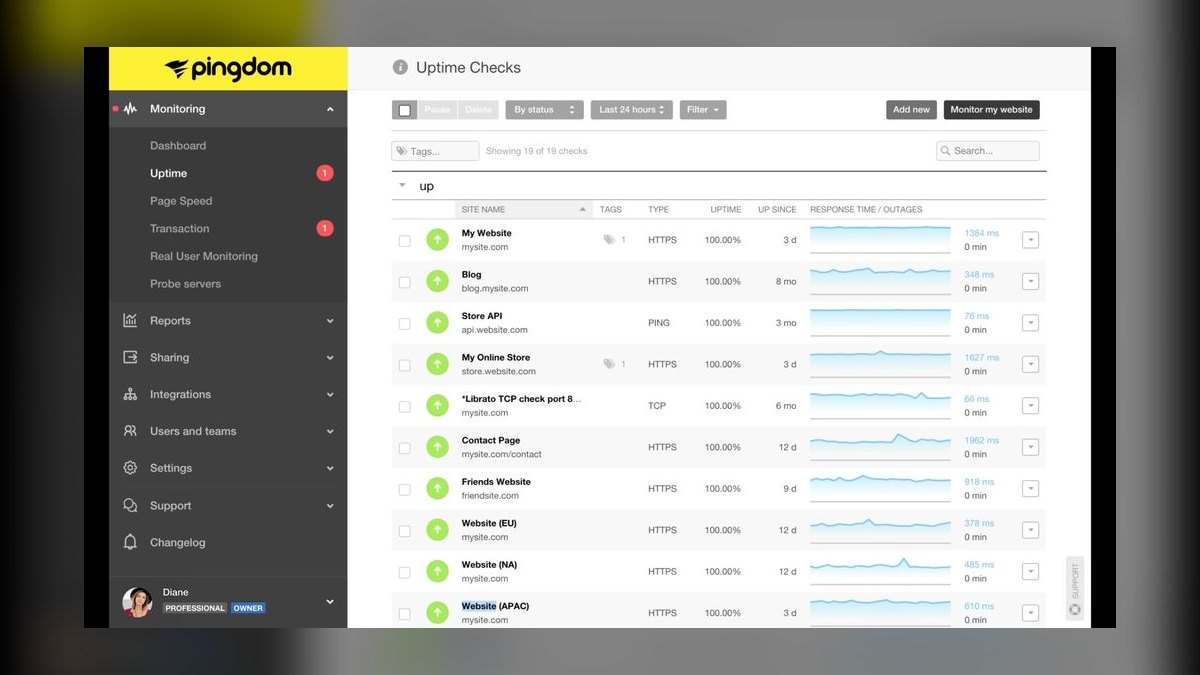Click the green status icon for Store API

click(437, 323)
